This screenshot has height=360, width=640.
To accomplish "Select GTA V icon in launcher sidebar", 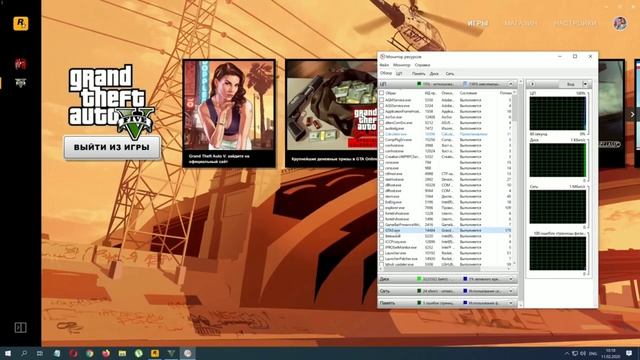I will (x=20, y=82).
